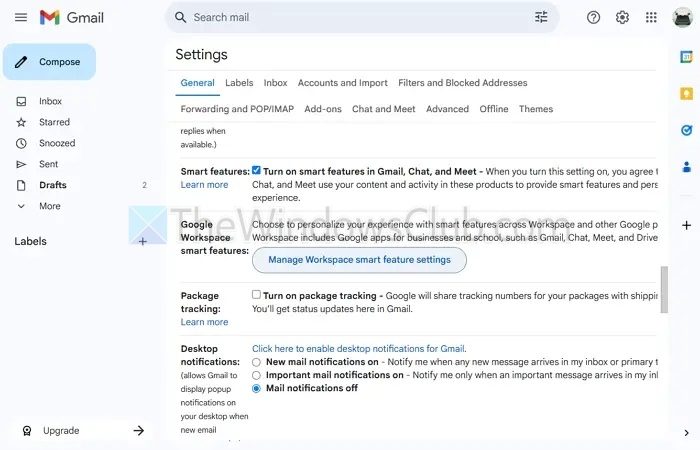Select New mail notifications on
The height and width of the screenshot is (450, 700).
point(256,362)
